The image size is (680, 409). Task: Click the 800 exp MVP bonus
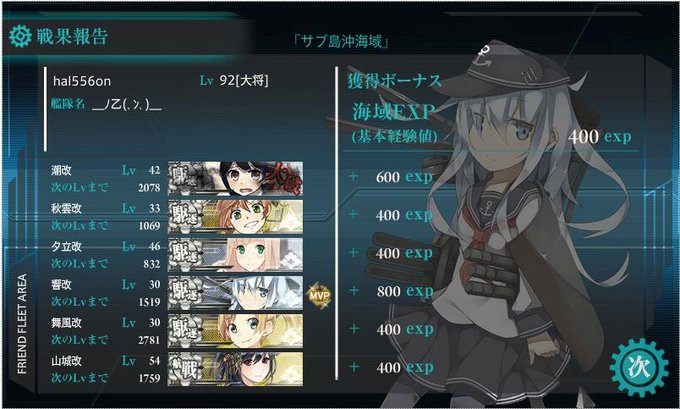[x=405, y=291]
